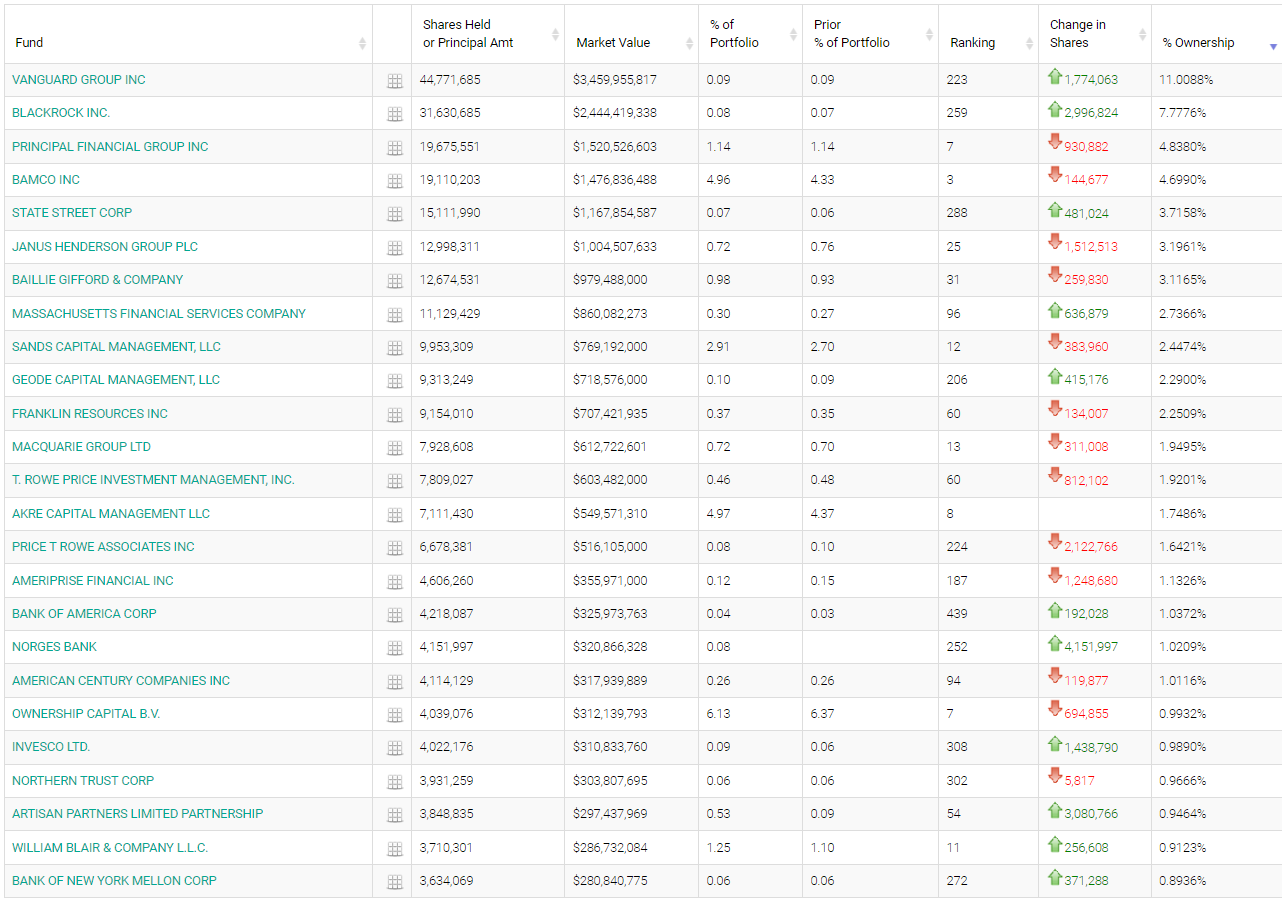Open the grid icon for Sands Capital Management
This screenshot has width=1282, height=899.
point(395,348)
